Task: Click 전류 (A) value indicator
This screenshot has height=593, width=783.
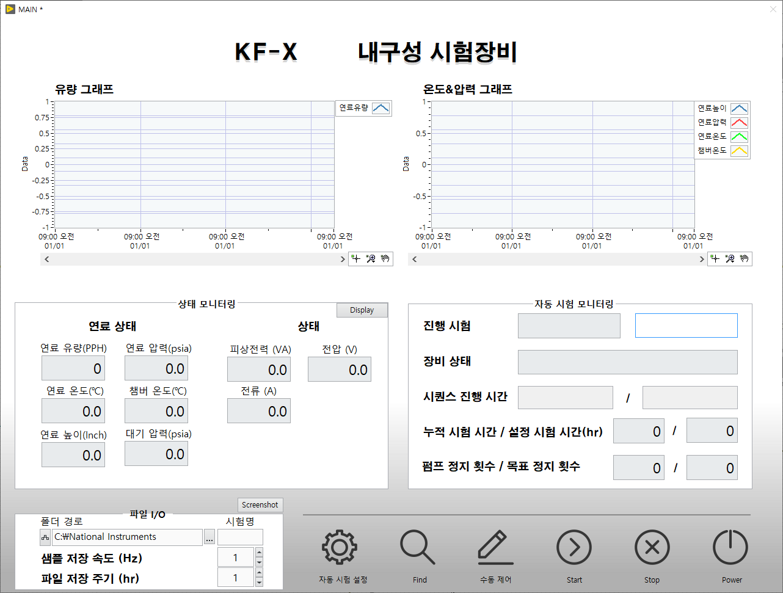Action: (x=259, y=411)
